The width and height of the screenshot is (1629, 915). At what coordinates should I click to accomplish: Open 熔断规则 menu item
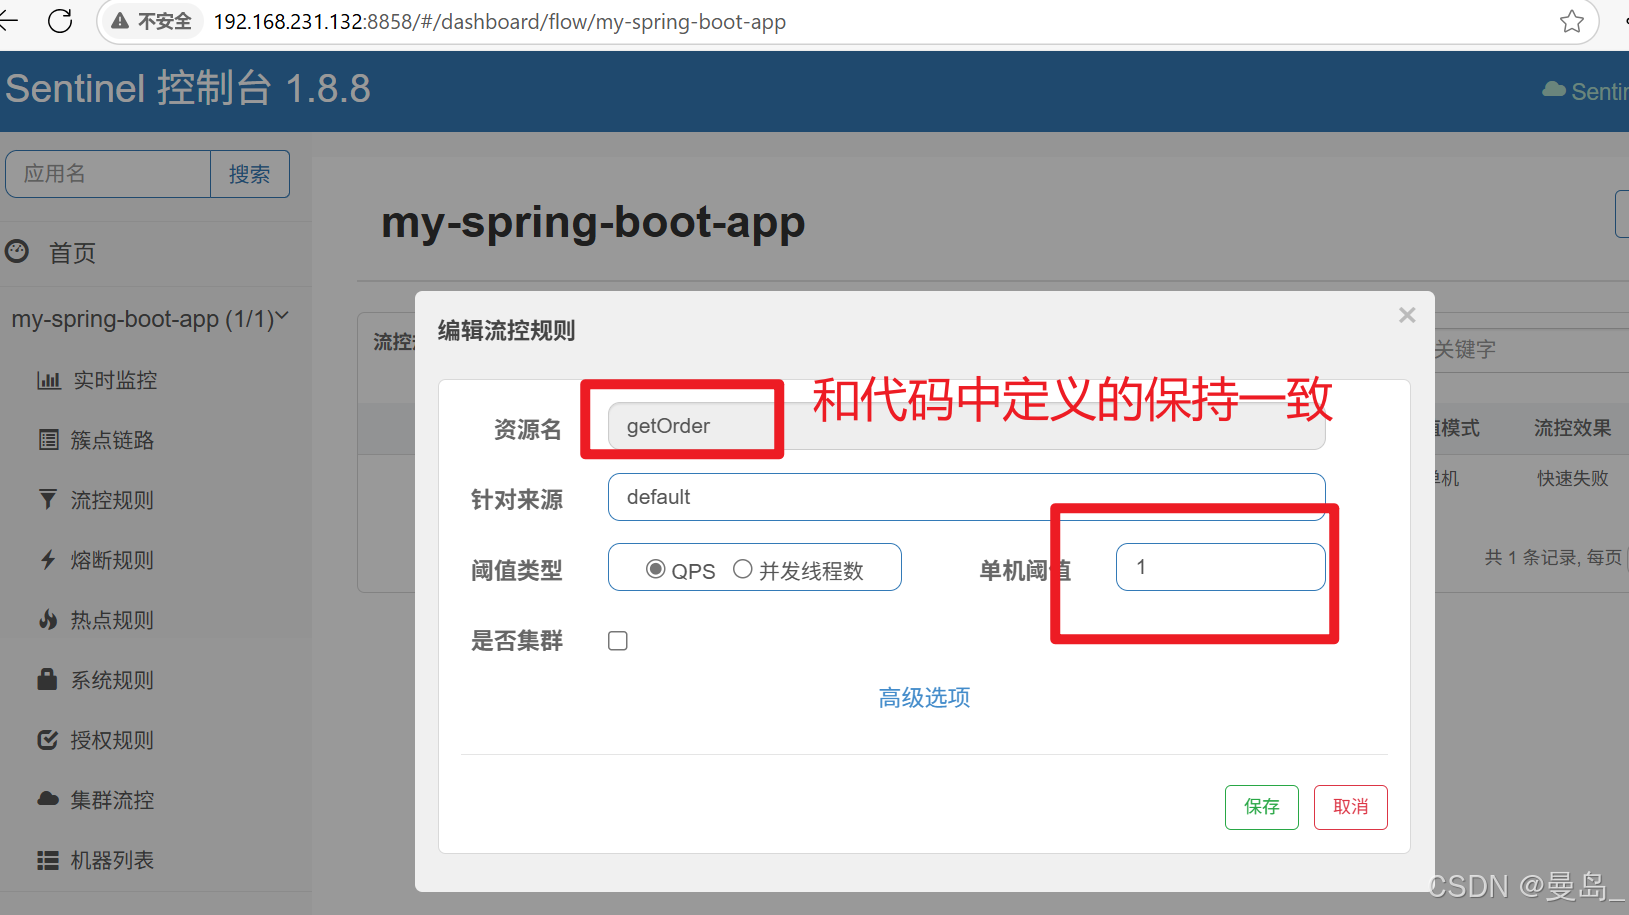tap(112, 560)
